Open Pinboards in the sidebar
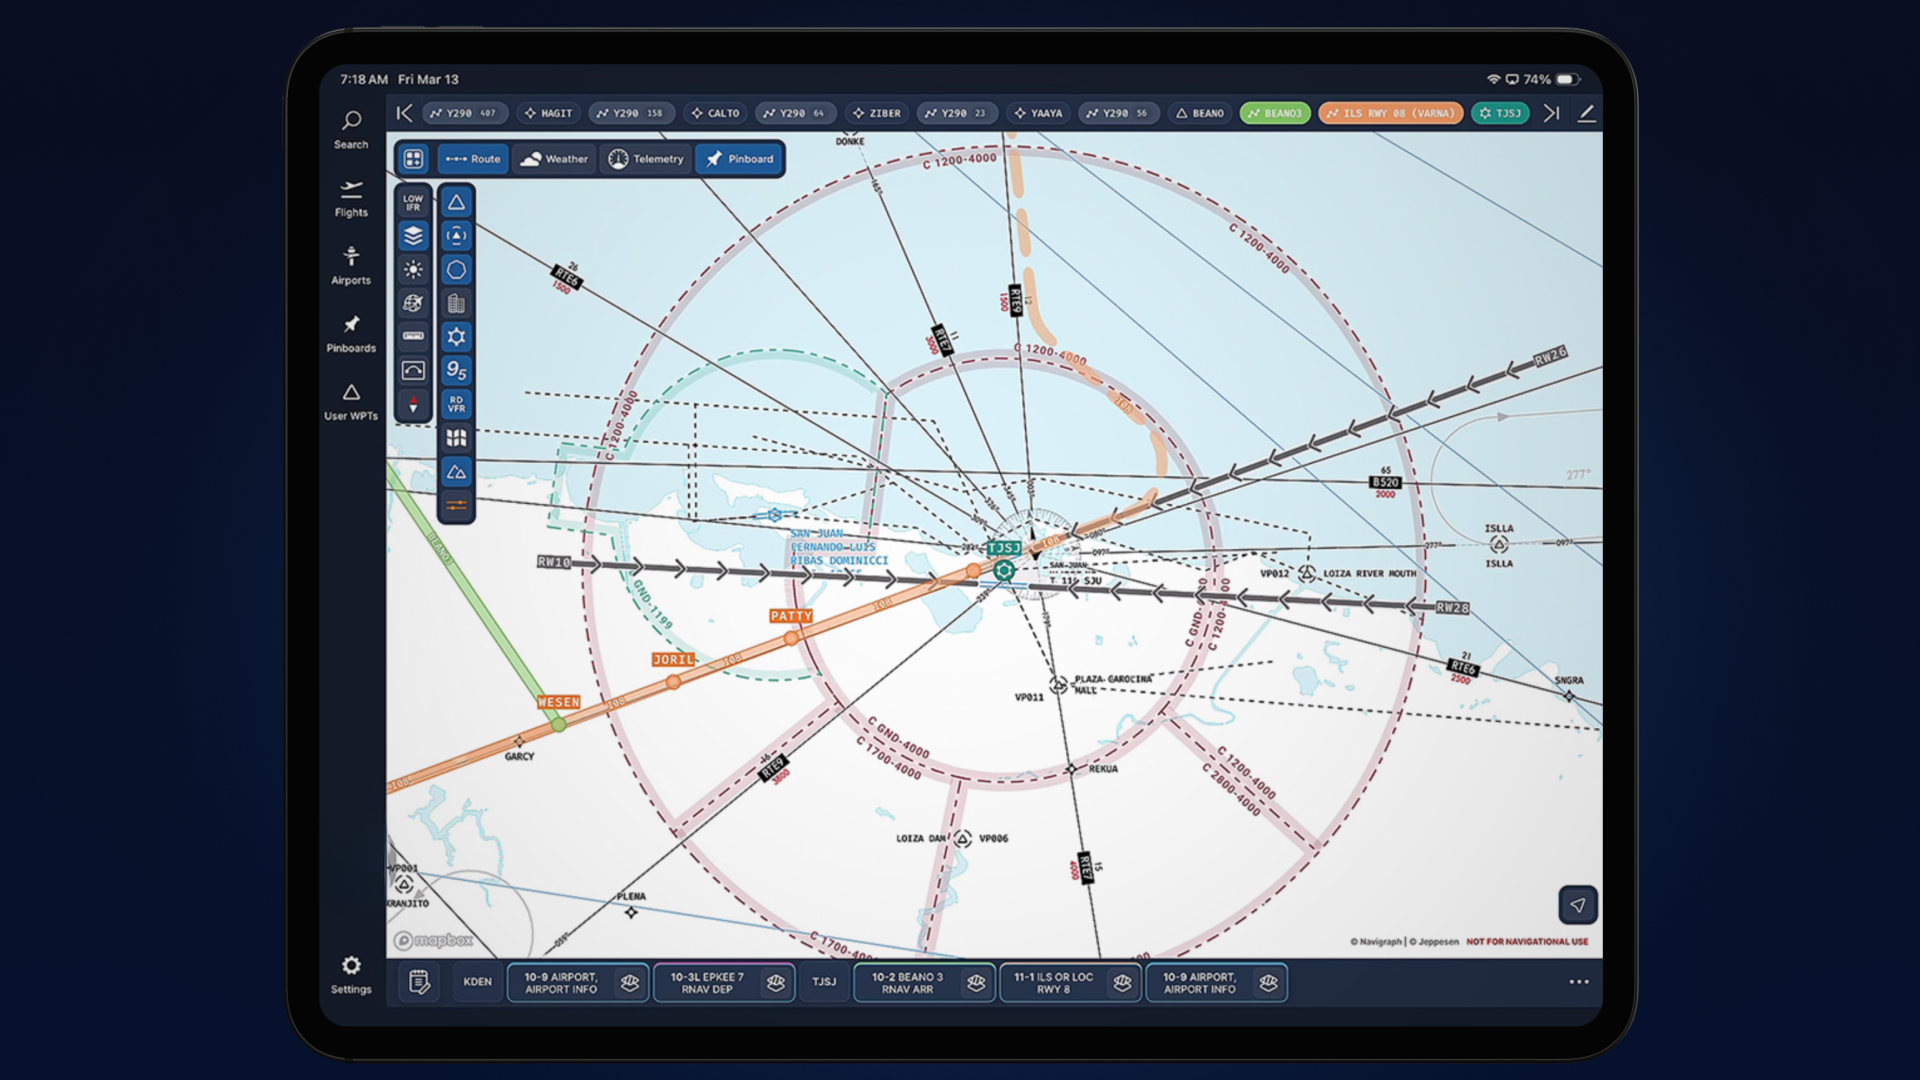Image resolution: width=1920 pixels, height=1080 pixels. pos(351,333)
